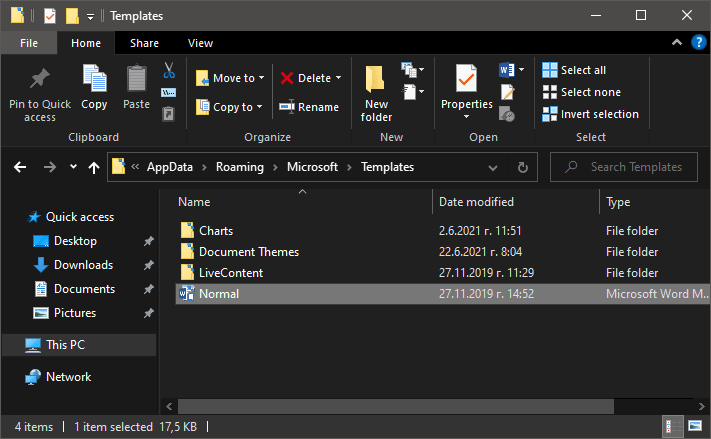
Task: Open the View ribbon tab
Action: tap(200, 43)
